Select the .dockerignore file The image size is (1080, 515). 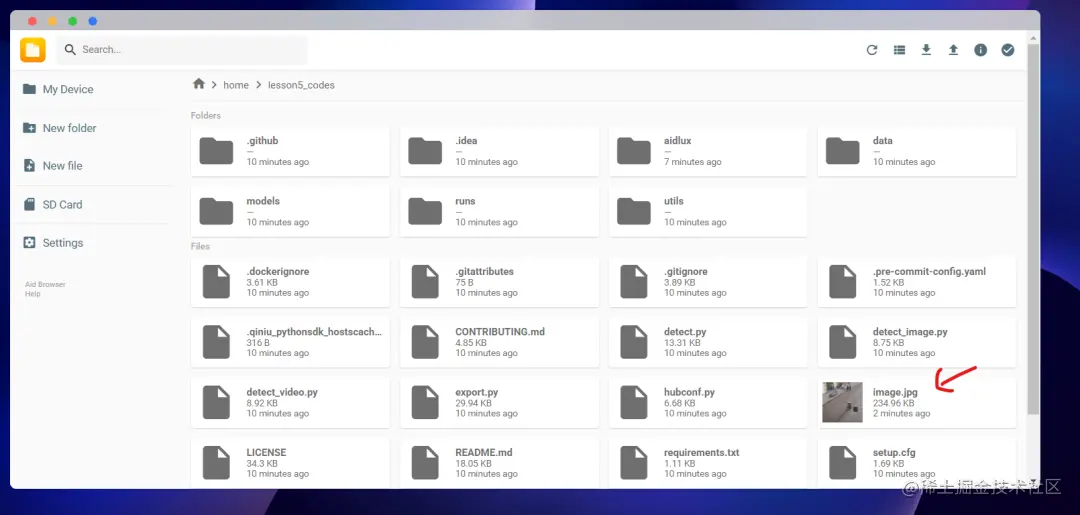coord(290,282)
